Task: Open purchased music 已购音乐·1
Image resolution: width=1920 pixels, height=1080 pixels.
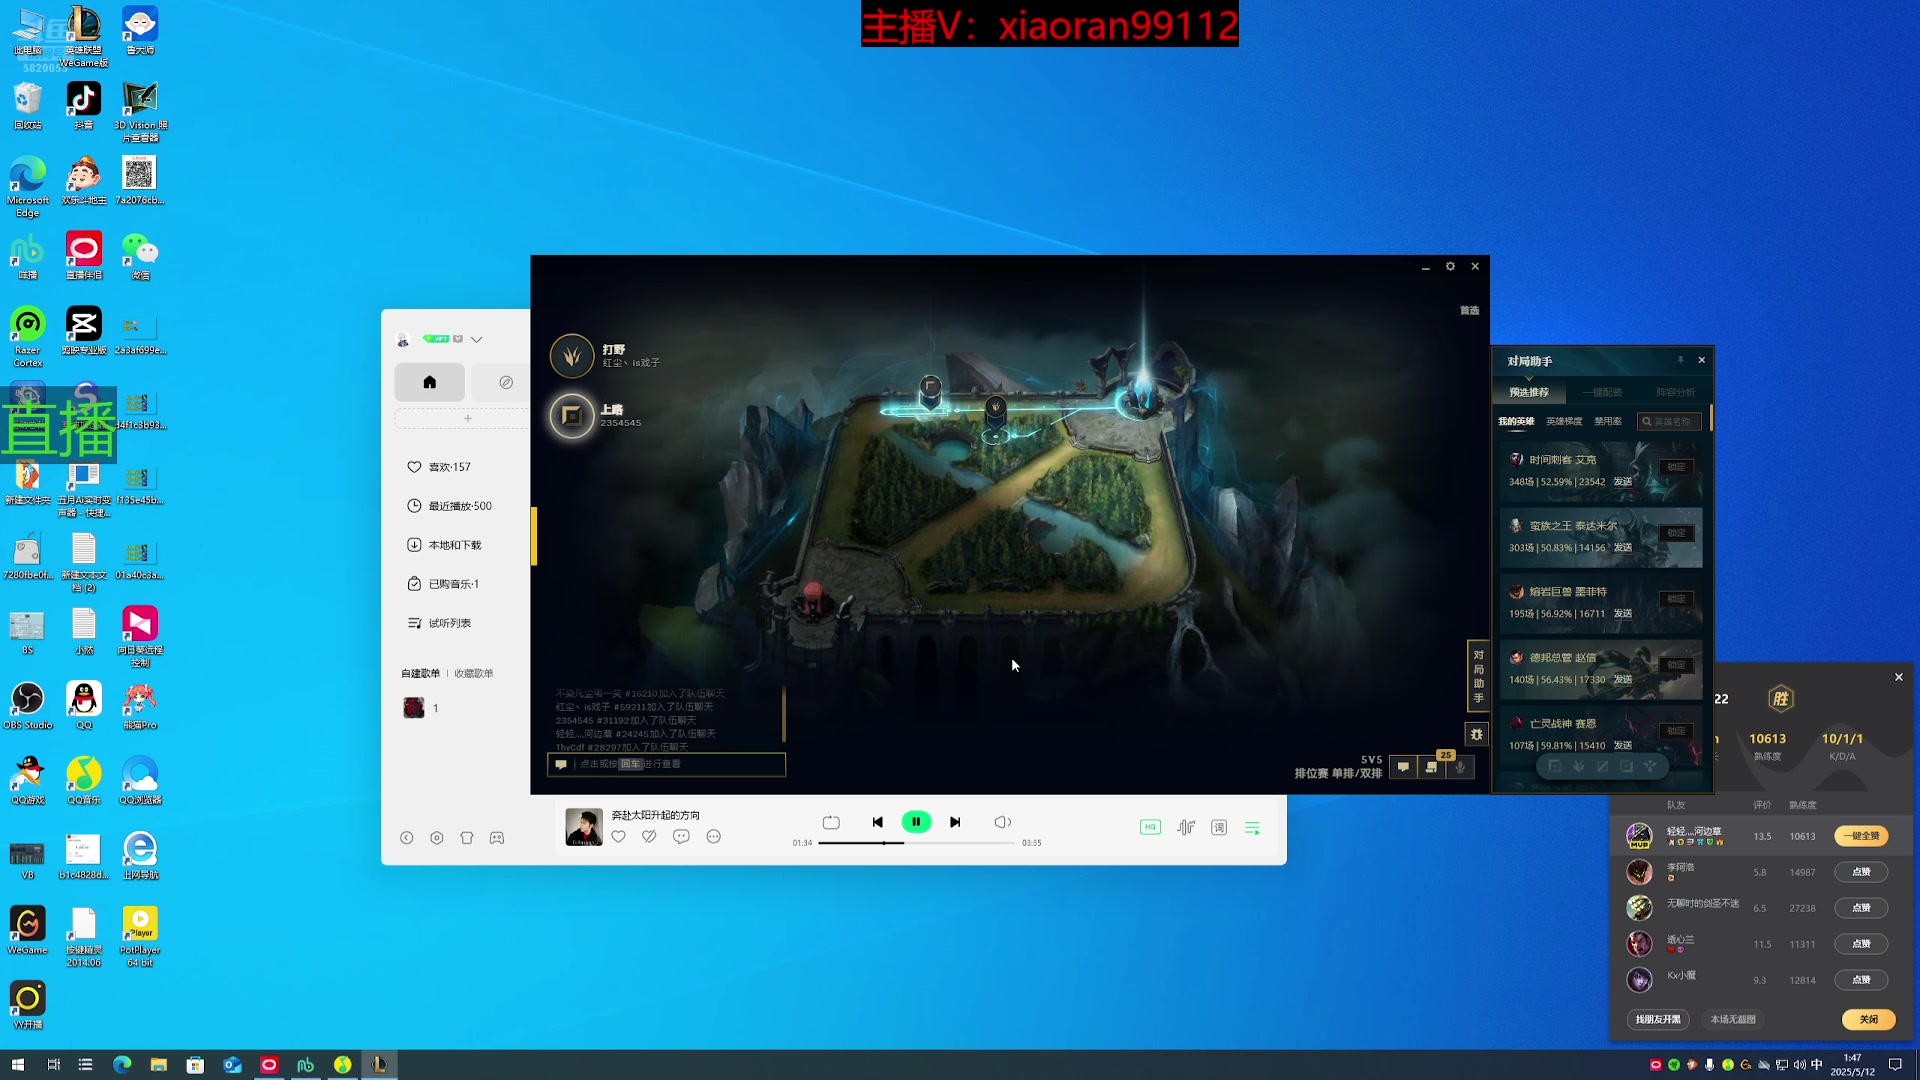Action: (443, 584)
